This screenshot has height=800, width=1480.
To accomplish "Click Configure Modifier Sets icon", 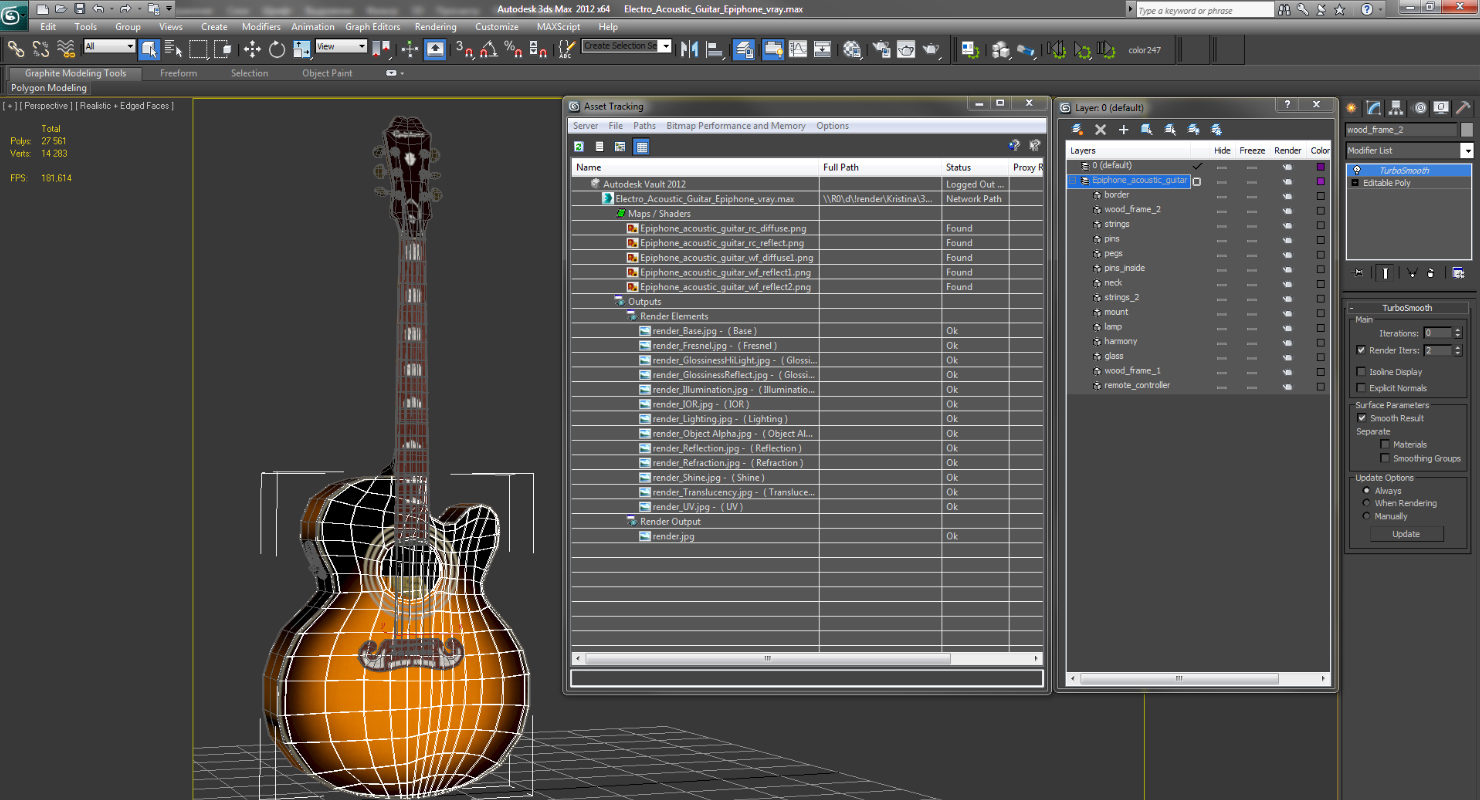I will click(x=1458, y=273).
